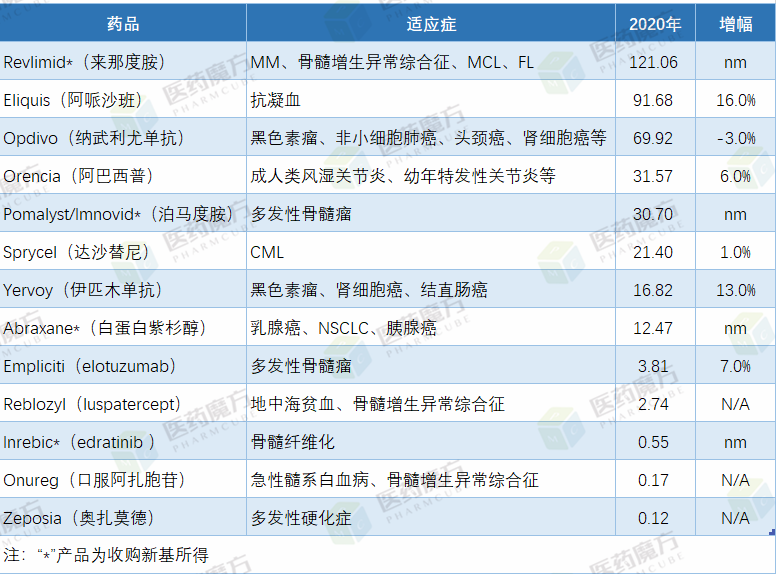Select the Orencia (阿巴西普) cell
The image size is (776, 574).
[x=78, y=176]
